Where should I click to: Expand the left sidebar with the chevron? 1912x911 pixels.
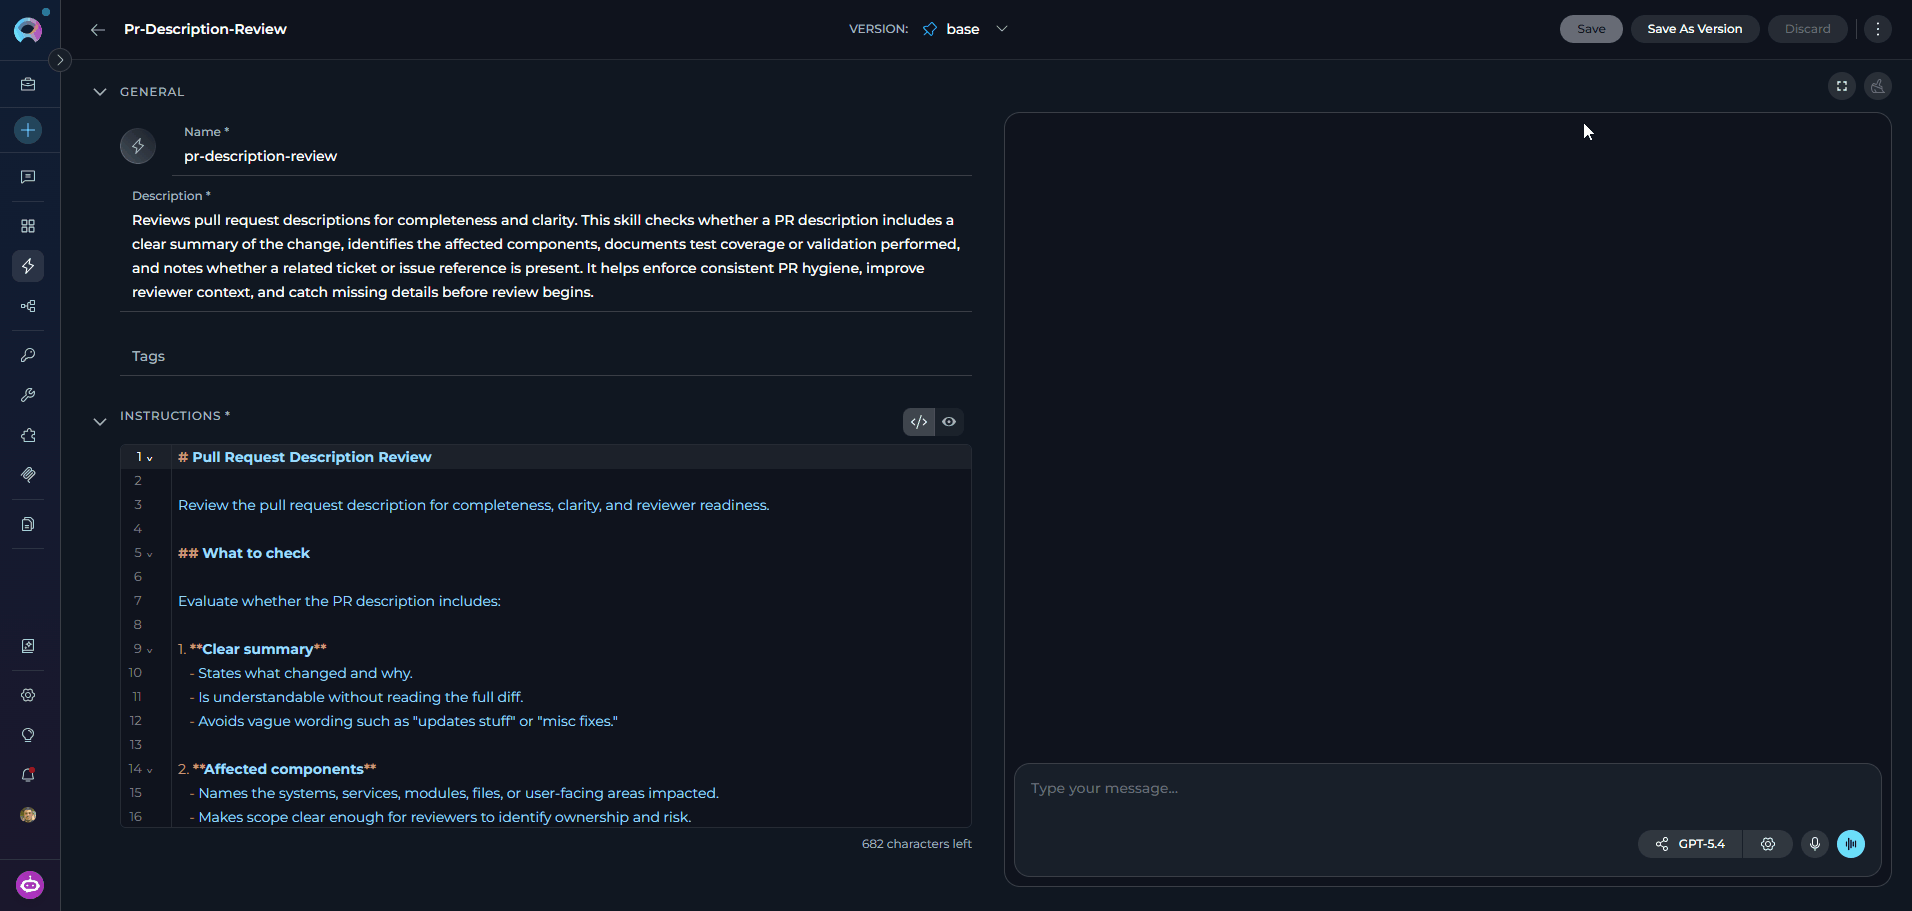tap(60, 60)
